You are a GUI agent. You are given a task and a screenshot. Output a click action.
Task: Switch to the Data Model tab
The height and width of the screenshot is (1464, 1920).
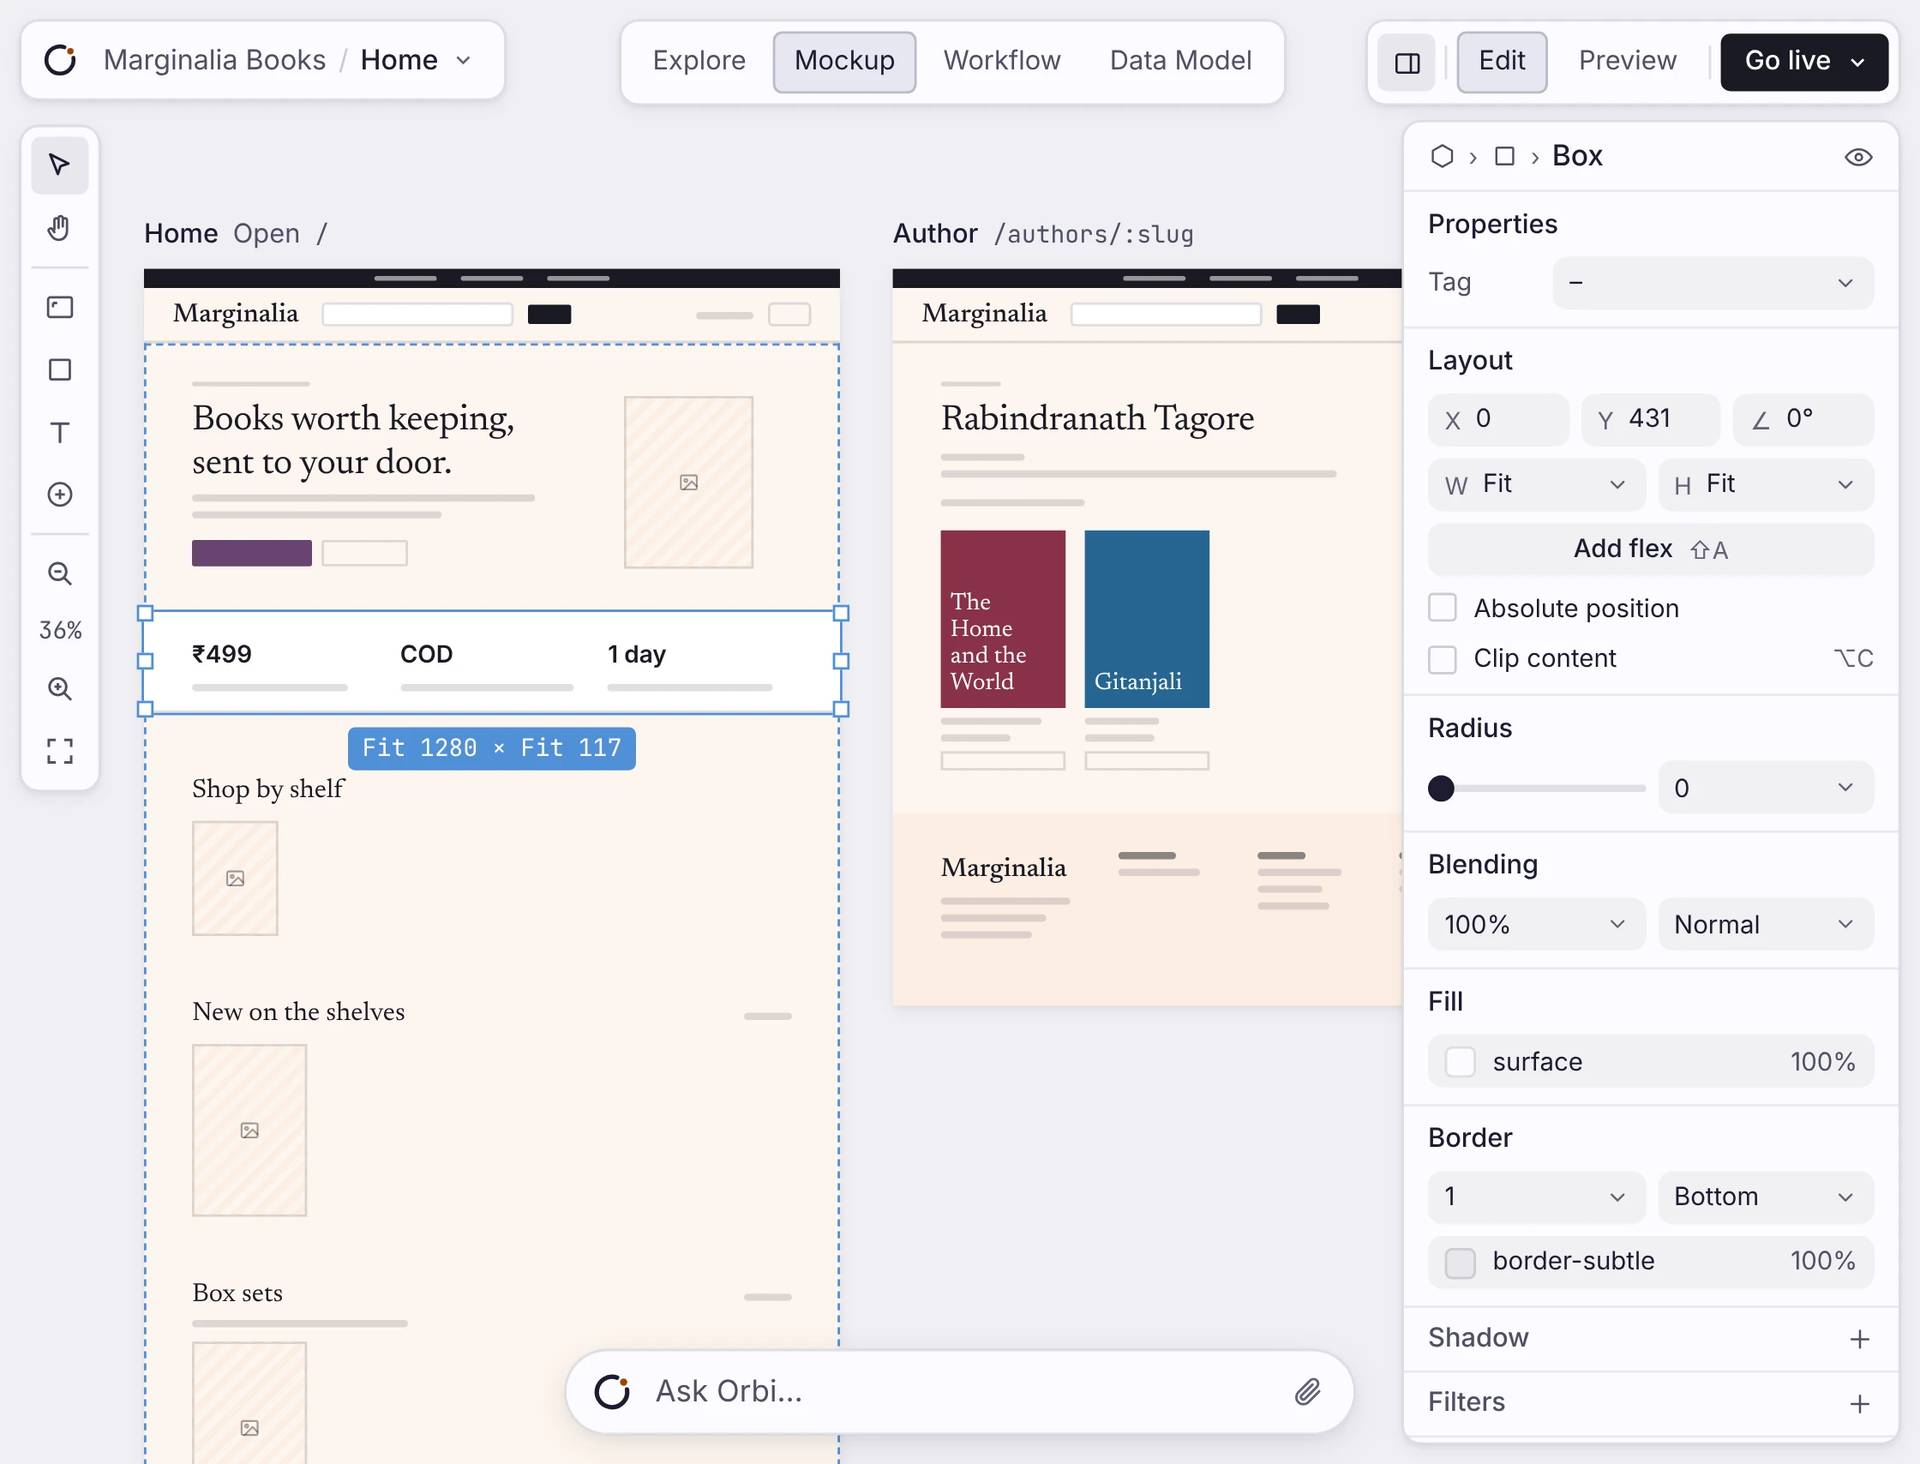click(1180, 61)
